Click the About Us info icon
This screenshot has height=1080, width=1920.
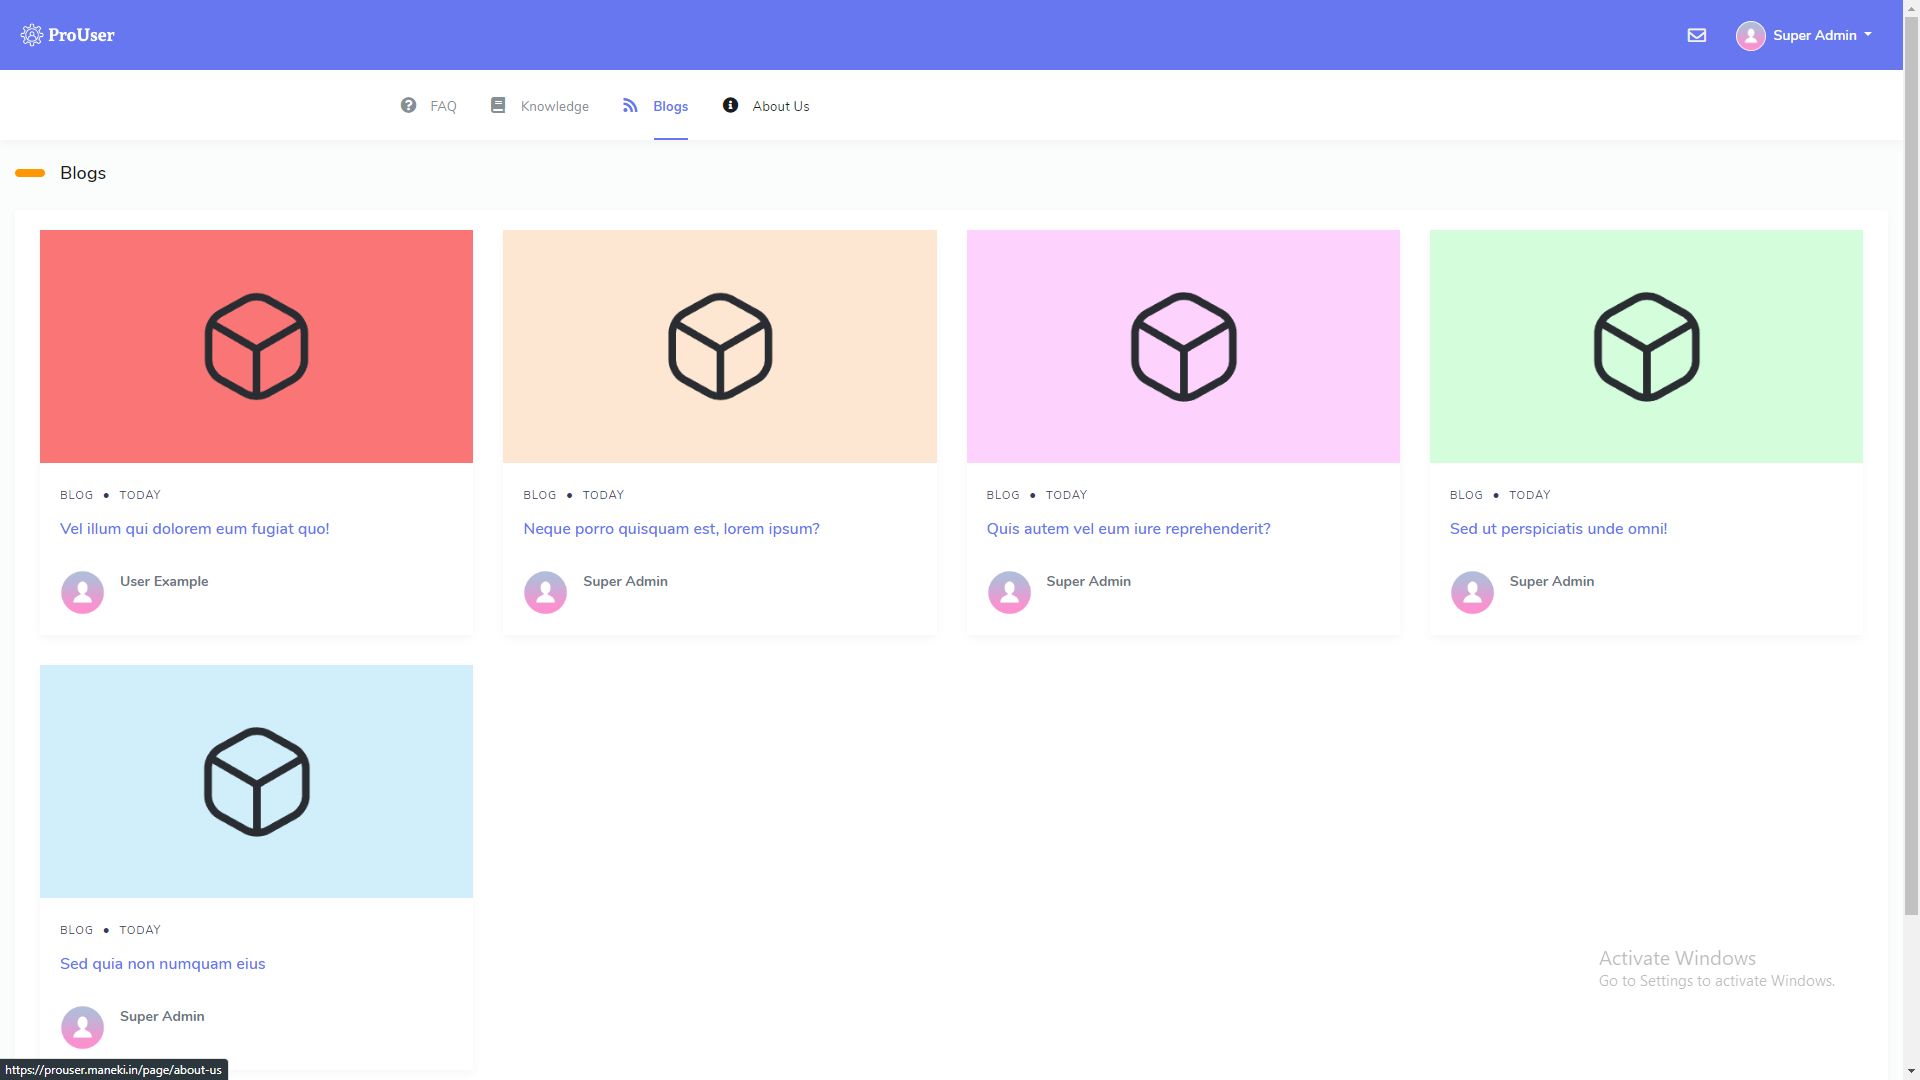[x=730, y=105]
